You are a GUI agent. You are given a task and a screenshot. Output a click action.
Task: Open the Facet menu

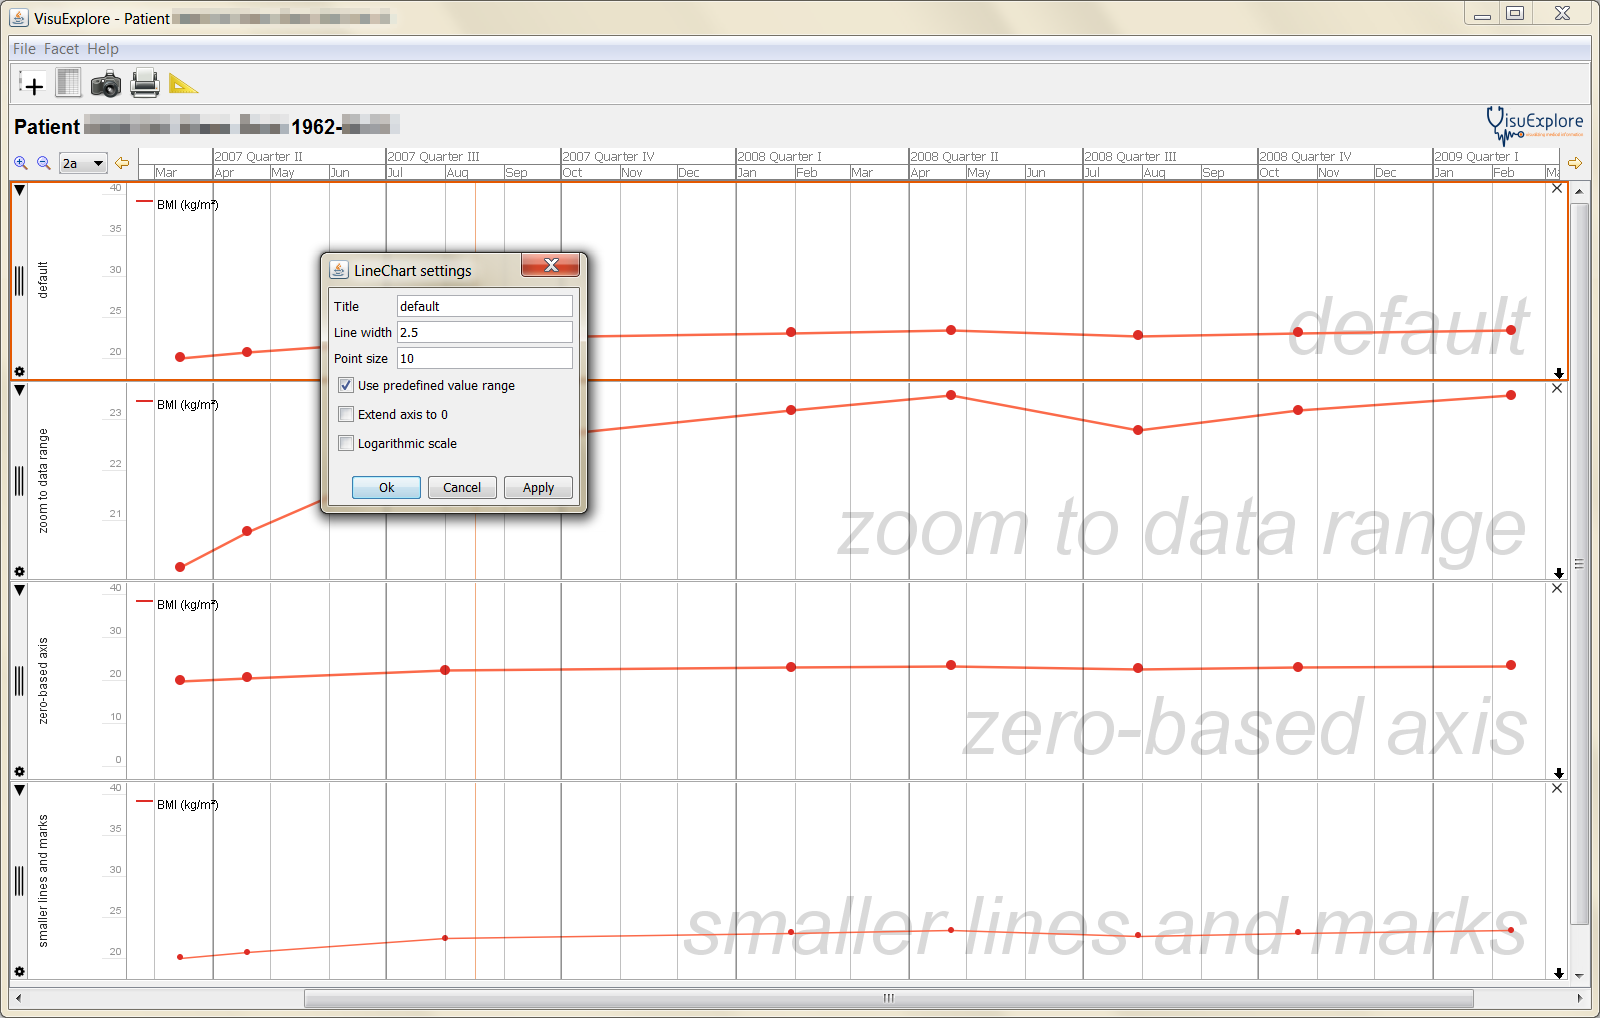pyautogui.click(x=61, y=49)
